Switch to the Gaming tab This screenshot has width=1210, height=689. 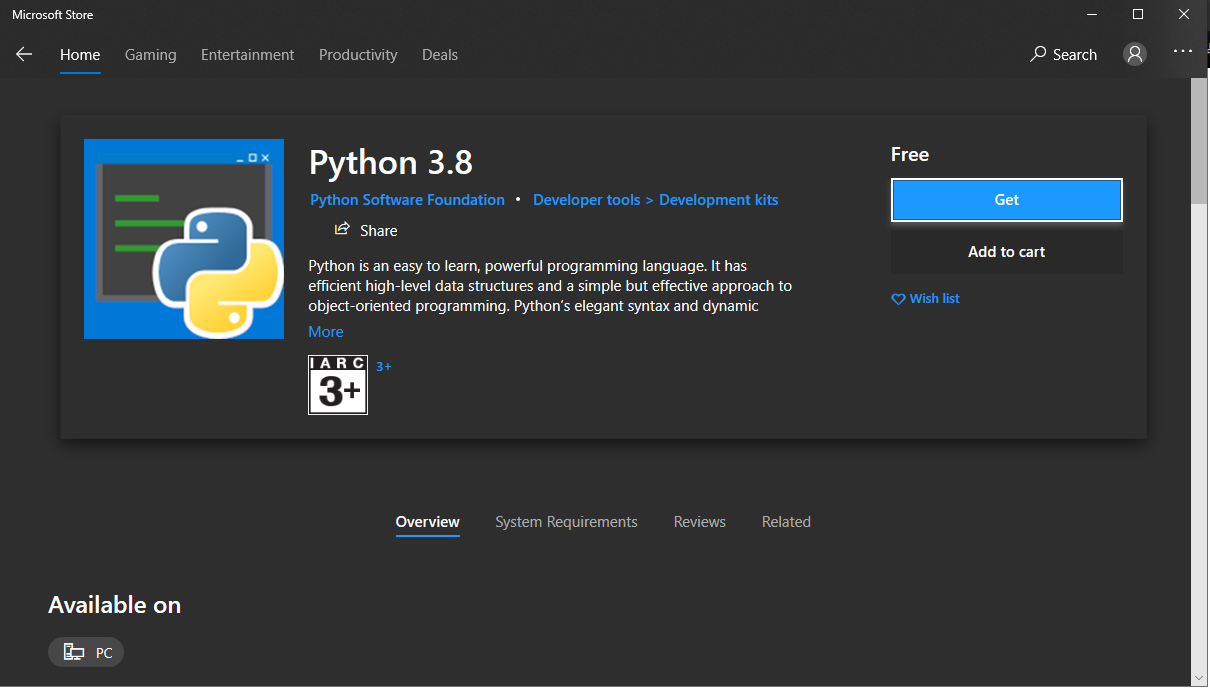[150, 55]
